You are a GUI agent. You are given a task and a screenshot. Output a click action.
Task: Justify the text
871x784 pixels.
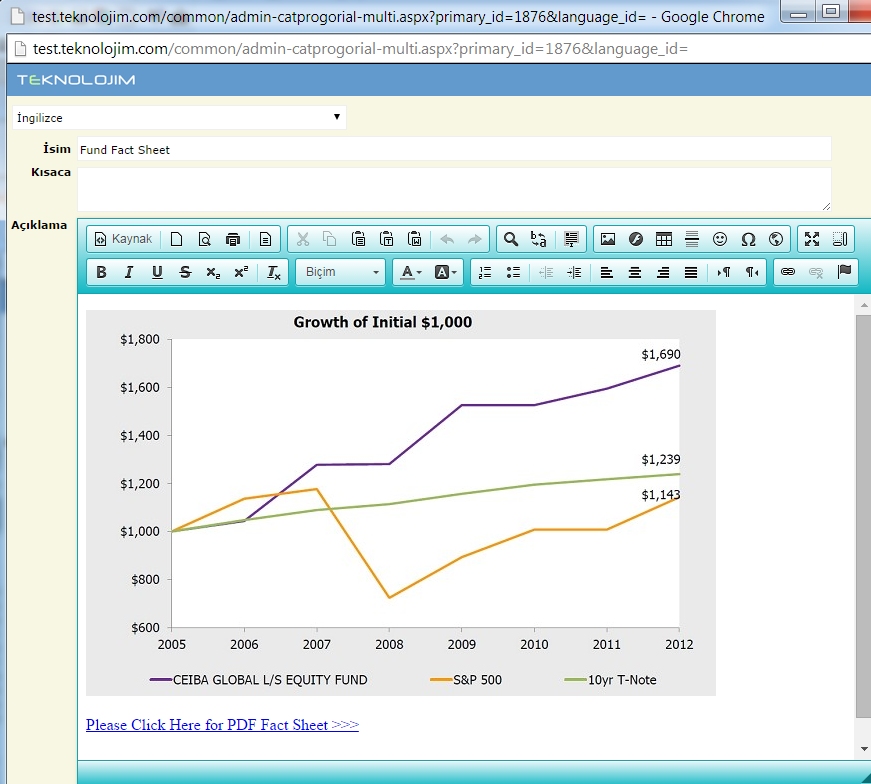[x=690, y=272]
